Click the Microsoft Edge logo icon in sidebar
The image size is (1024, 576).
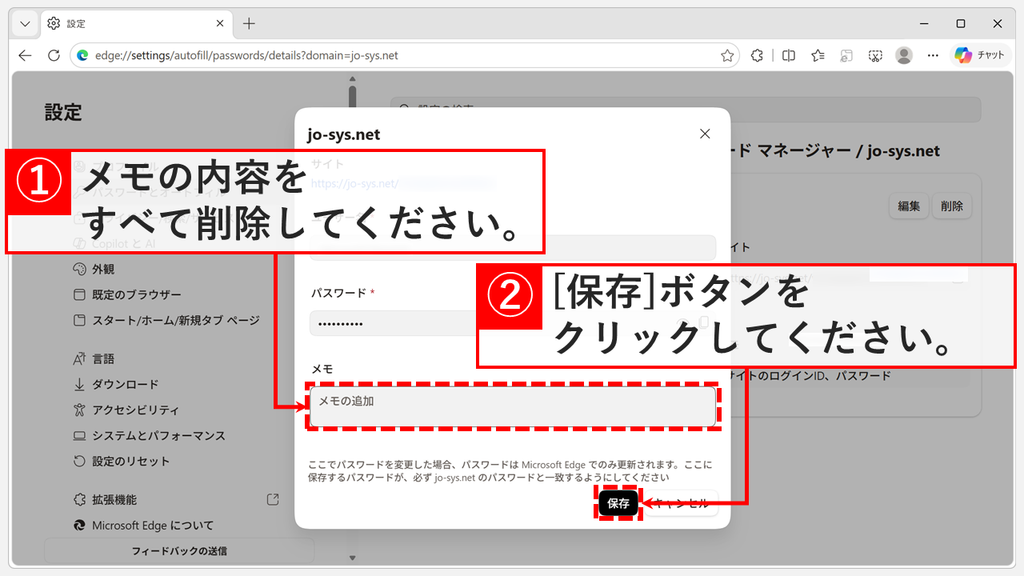79,525
